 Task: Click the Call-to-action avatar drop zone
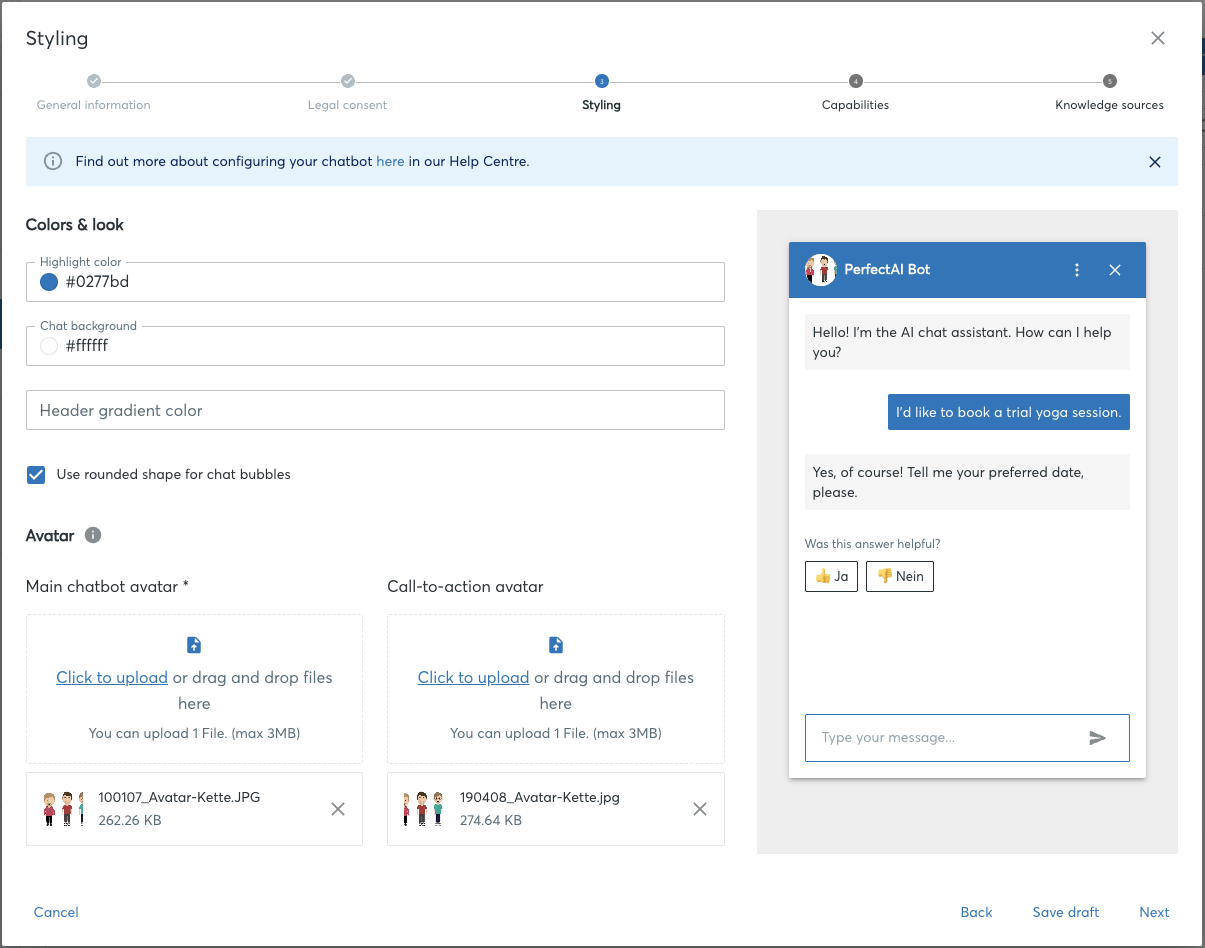556,689
